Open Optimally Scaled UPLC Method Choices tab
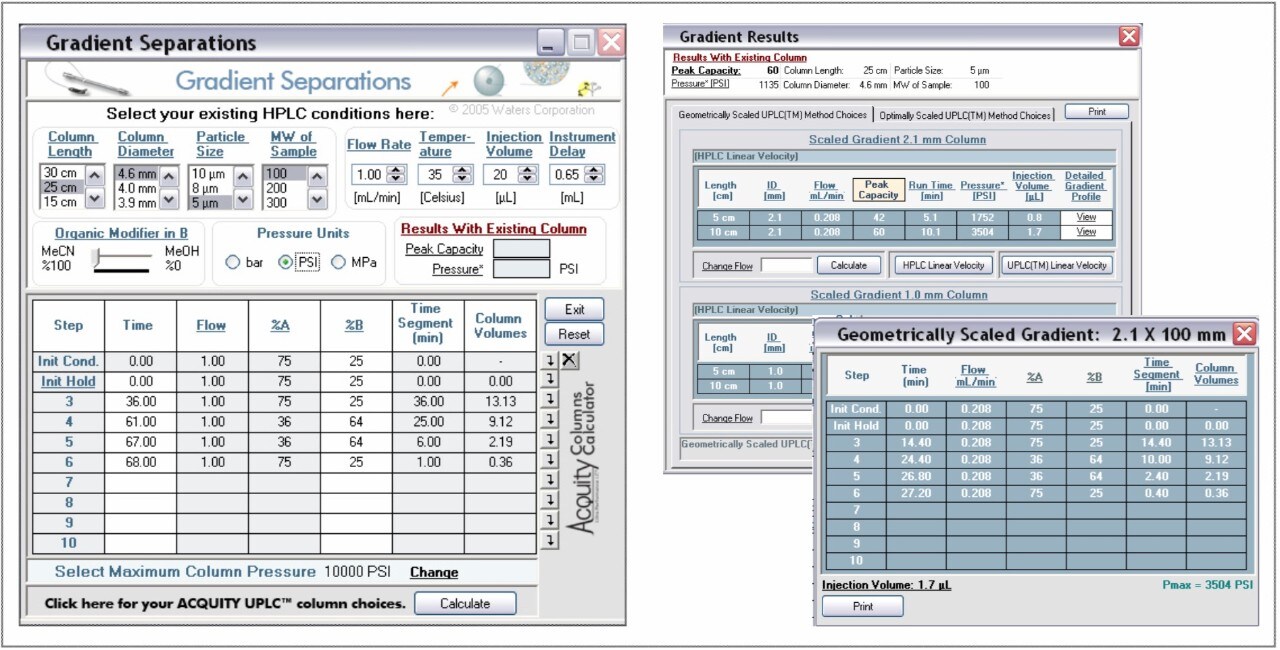The image size is (1280, 650). point(965,115)
